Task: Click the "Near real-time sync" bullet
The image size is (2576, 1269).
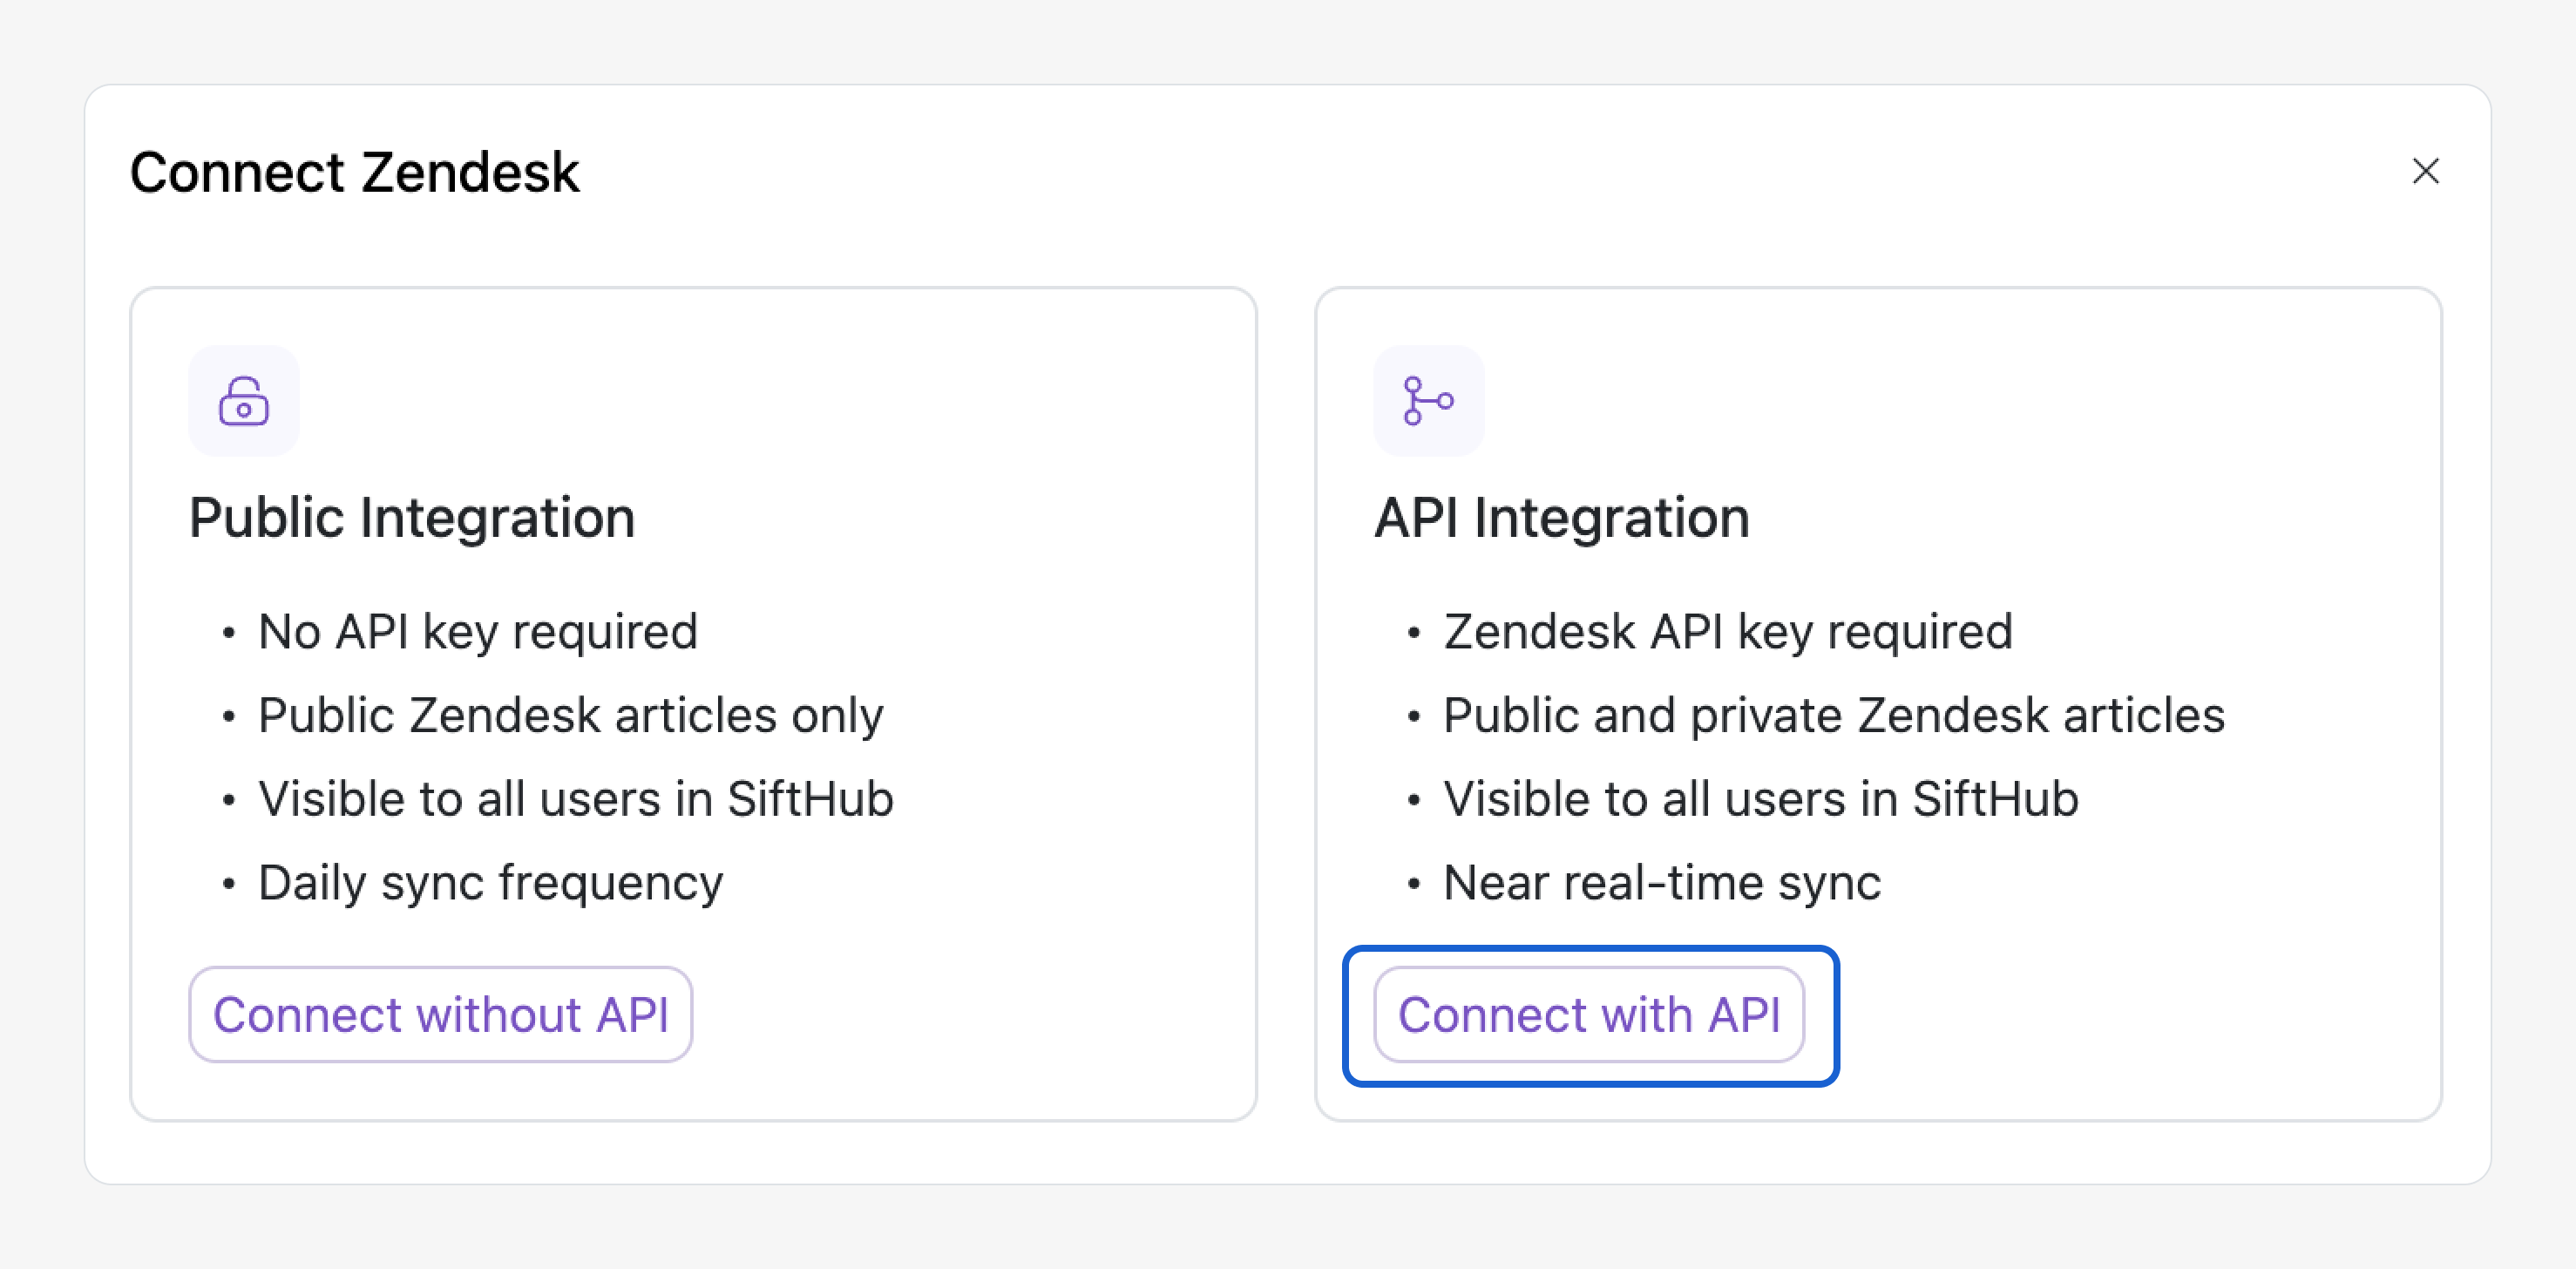Action: pyautogui.click(x=1661, y=883)
